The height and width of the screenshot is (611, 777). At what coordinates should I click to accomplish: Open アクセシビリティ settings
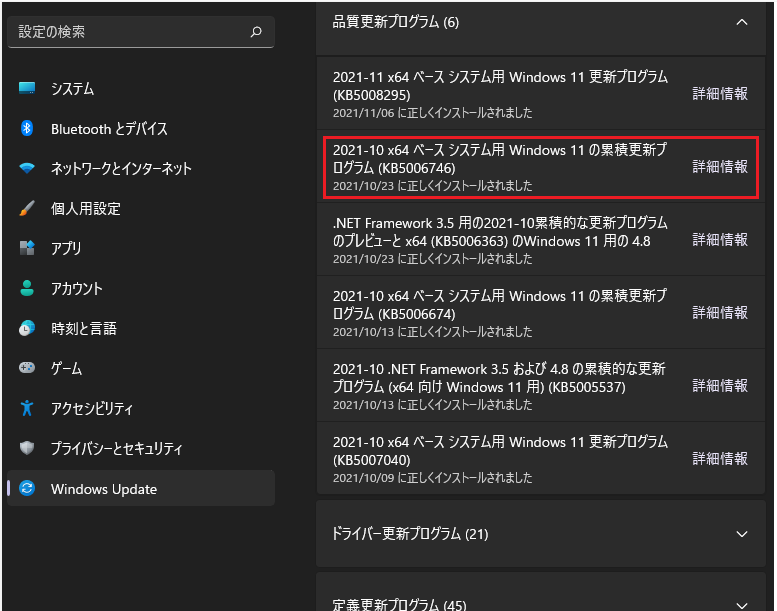[x=141, y=408]
